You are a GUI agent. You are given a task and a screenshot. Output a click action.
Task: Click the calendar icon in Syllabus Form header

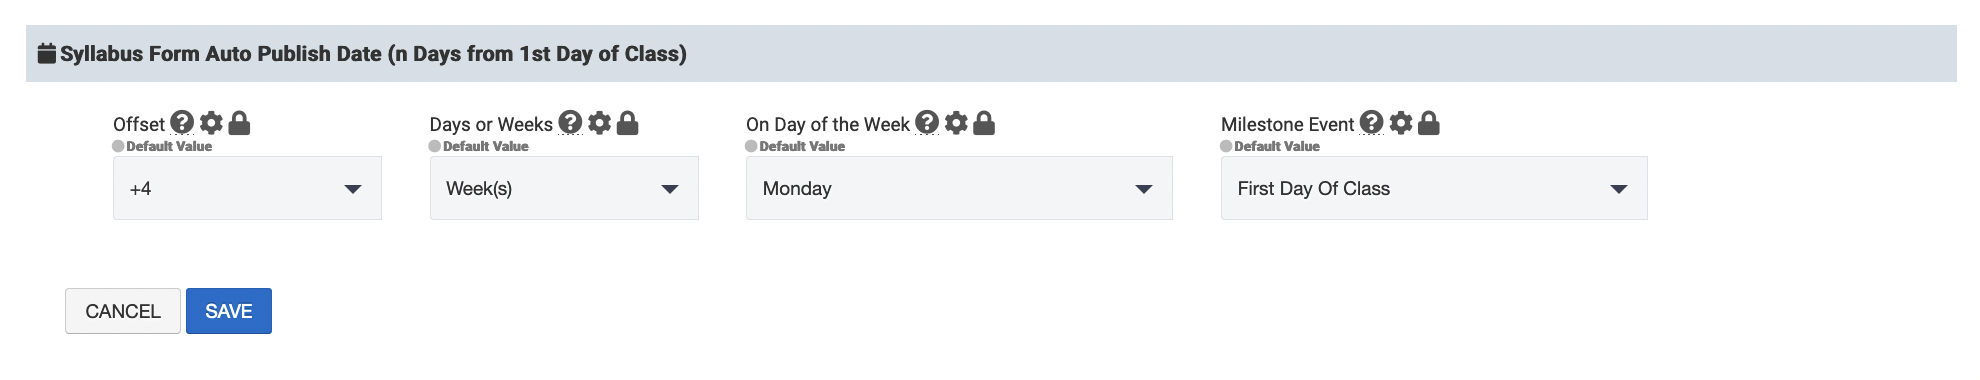46,54
